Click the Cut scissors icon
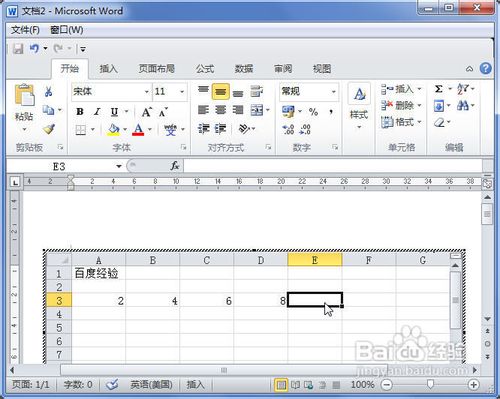 [x=49, y=91]
